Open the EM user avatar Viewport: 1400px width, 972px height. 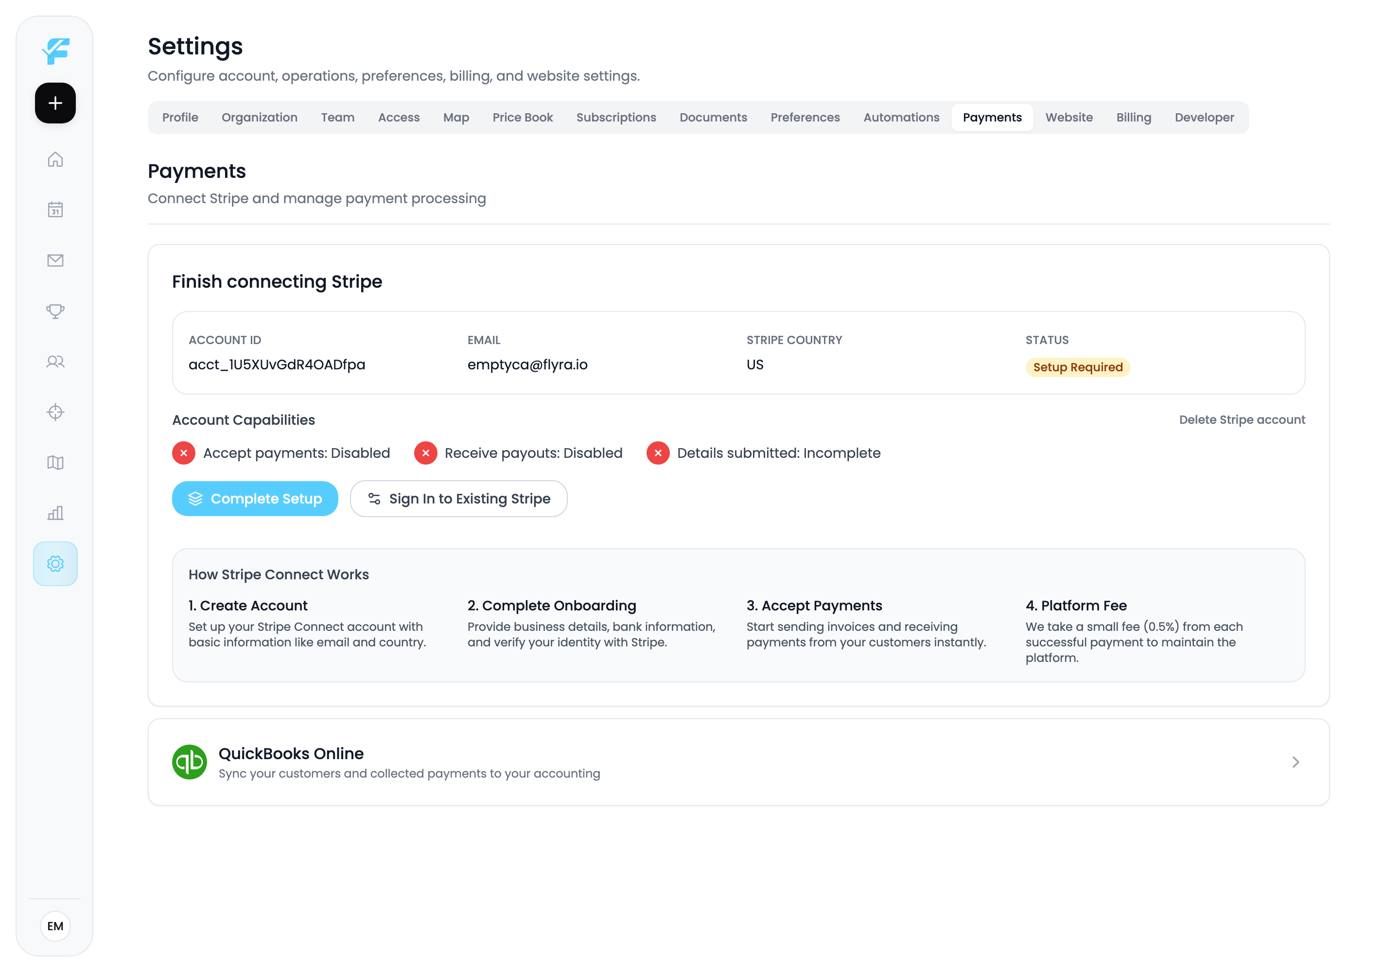pyautogui.click(x=55, y=926)
